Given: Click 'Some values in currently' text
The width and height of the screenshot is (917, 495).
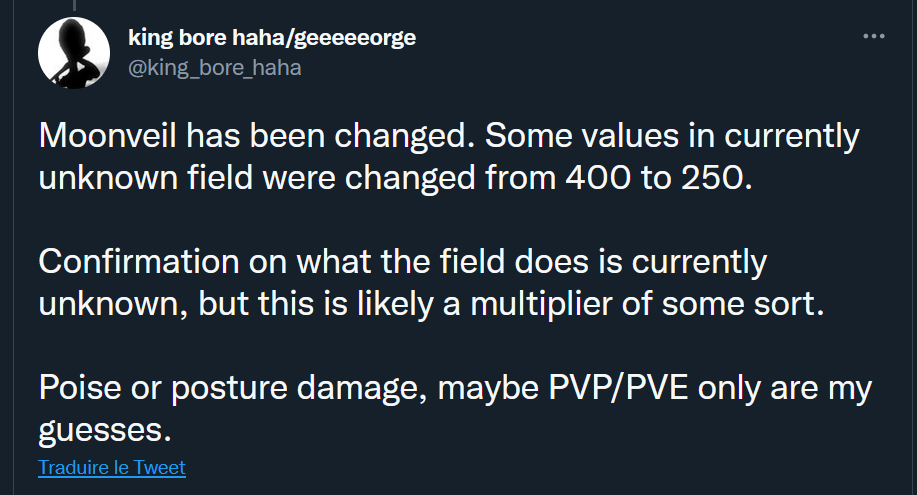Looking at the screenshot, I should (673, 136).
